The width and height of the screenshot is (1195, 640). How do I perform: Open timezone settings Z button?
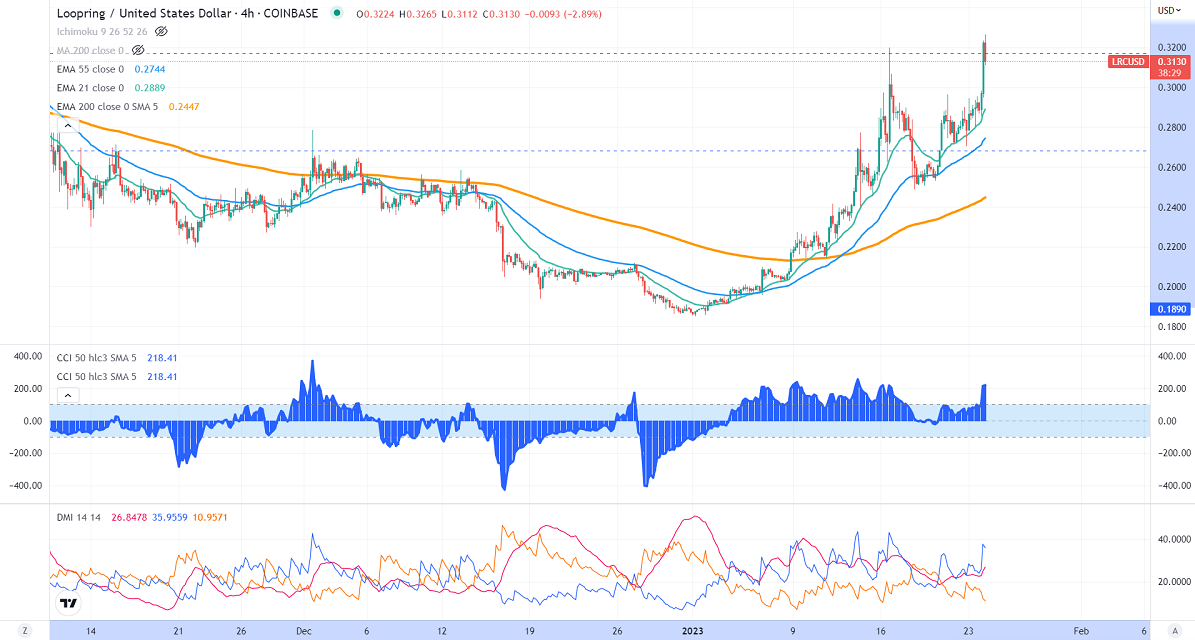[26, 632]
